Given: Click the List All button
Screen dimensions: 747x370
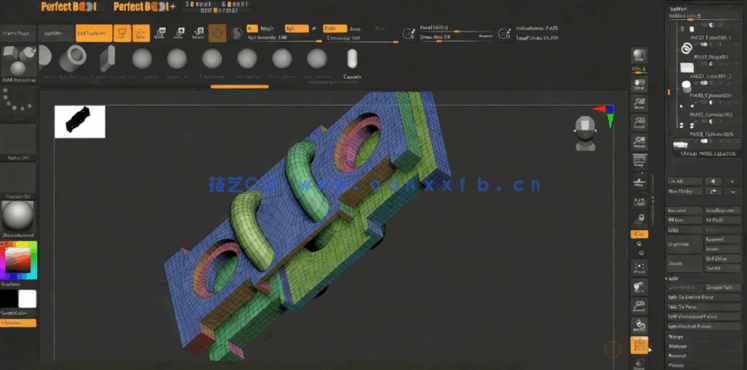Looking at the screenshot, I should (684, 181).
